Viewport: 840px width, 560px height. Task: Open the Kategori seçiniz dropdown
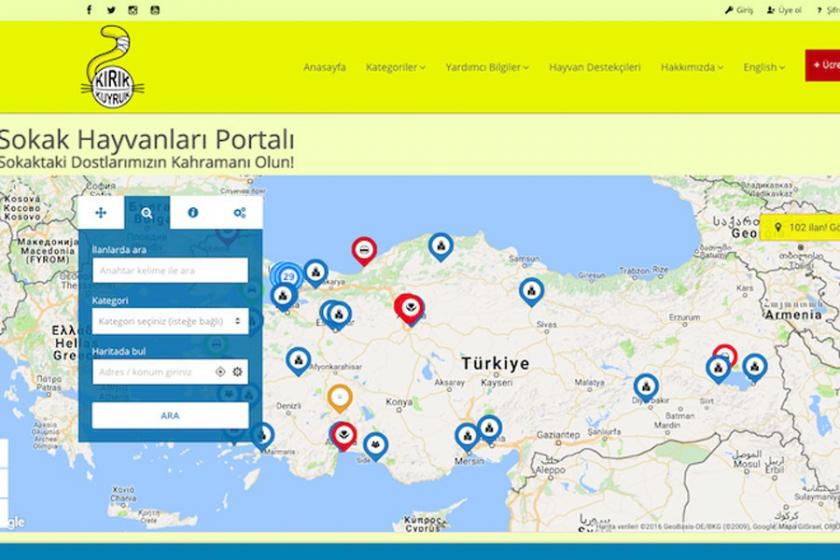[170, 321]
